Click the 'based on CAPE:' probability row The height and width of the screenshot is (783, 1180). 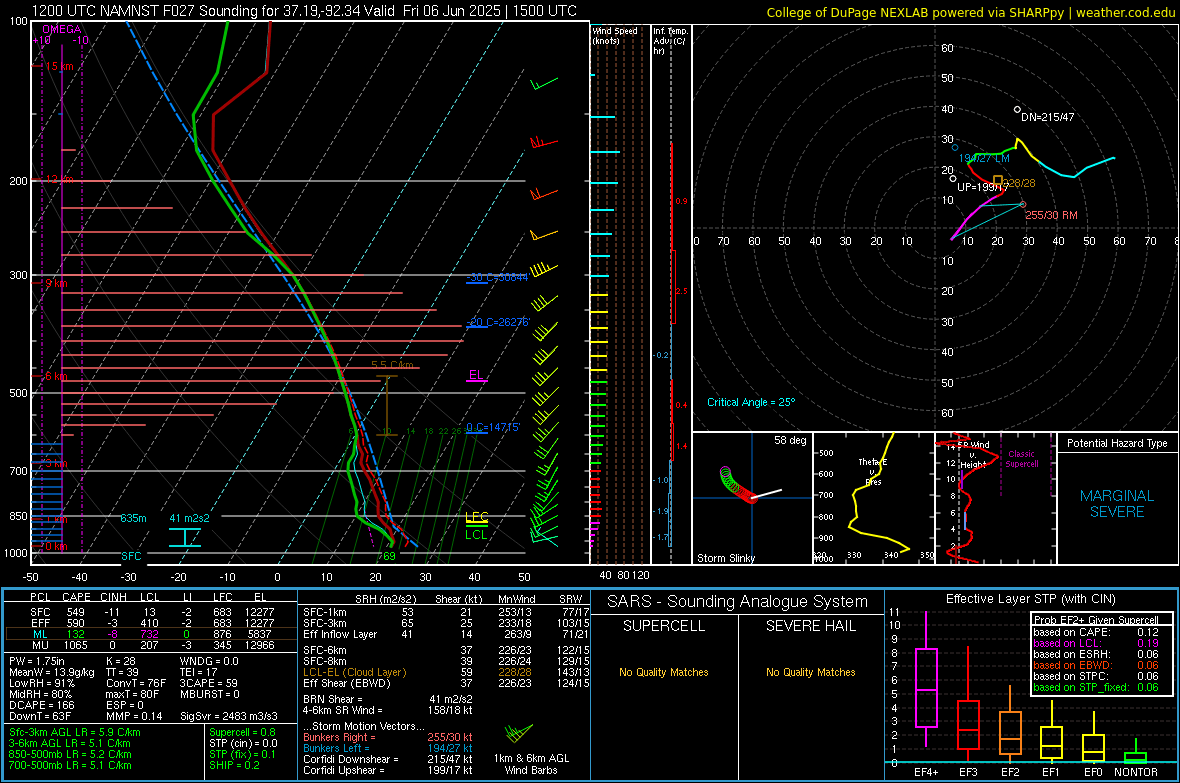(1096, 632)
